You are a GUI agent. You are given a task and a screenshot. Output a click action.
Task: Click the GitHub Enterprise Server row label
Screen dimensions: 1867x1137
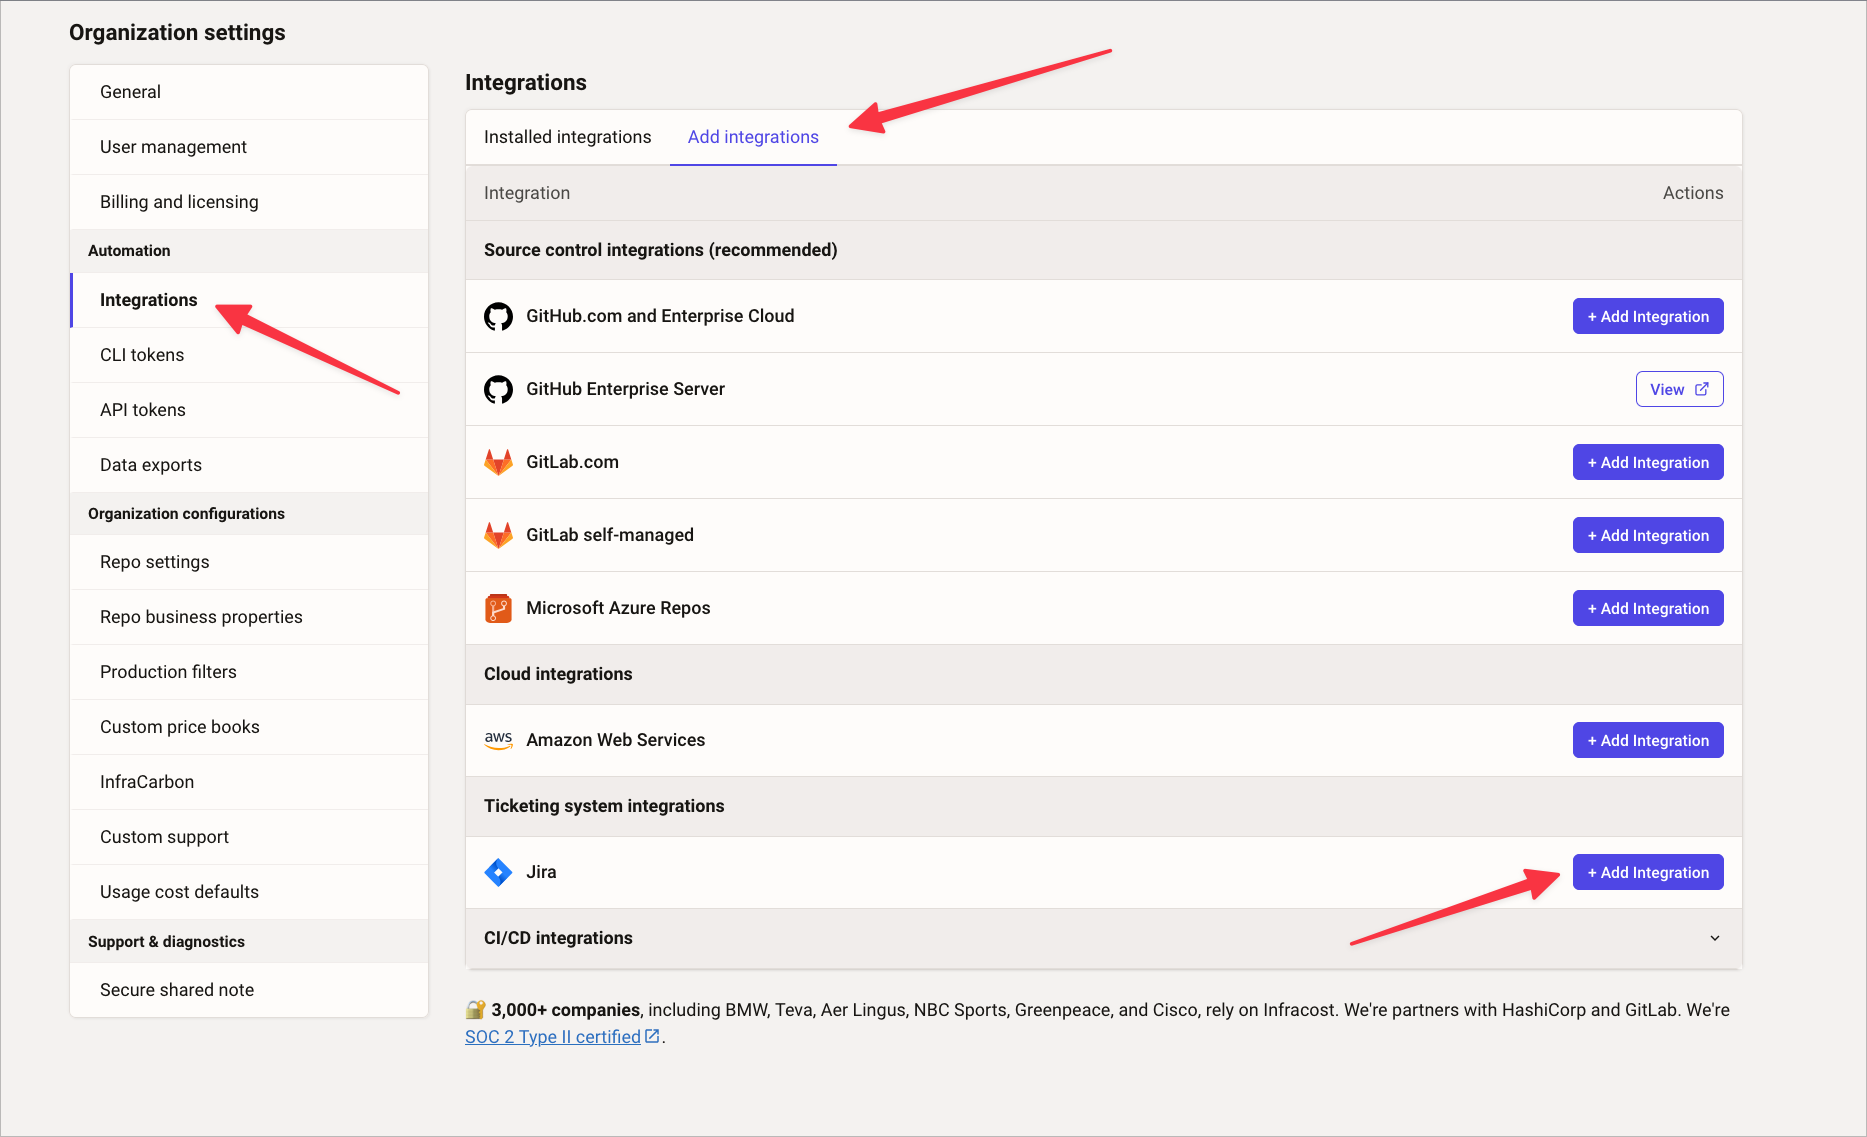(x=625, y=389)
